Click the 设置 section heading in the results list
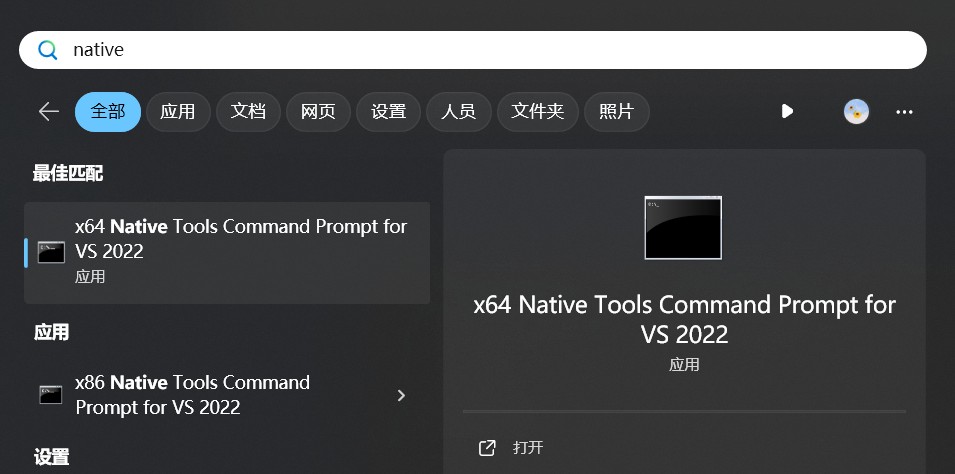This screenshot has height=474, width=955. tap(51, 456)
